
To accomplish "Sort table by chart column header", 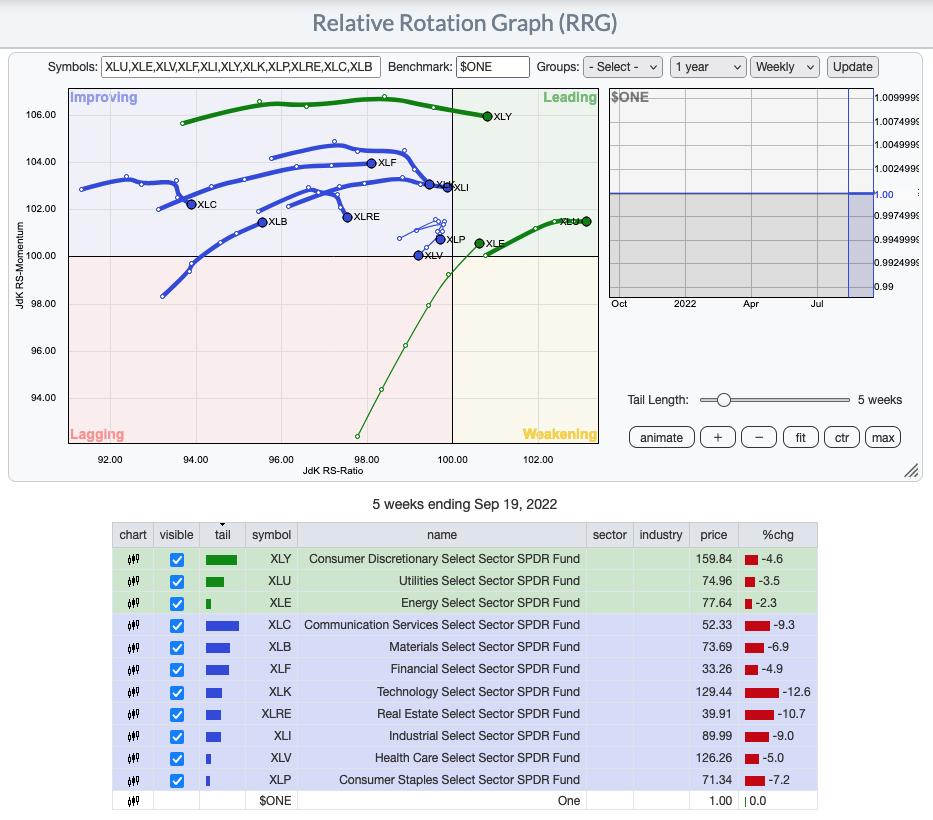I will point(133,535).
